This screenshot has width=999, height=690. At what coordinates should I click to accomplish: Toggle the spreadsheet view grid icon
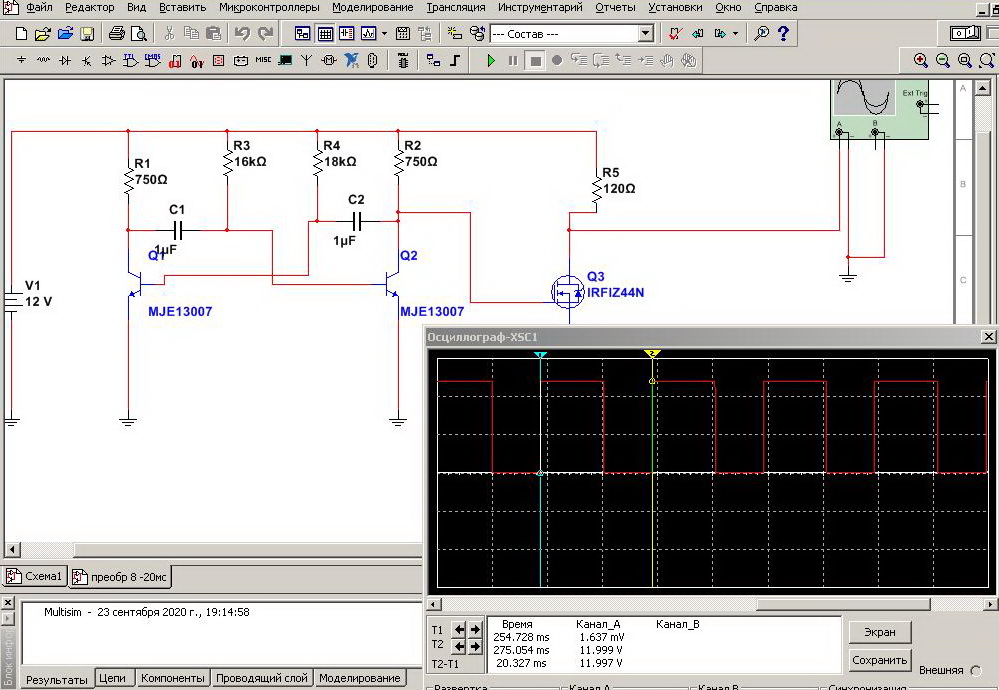[x=325, y=34]
